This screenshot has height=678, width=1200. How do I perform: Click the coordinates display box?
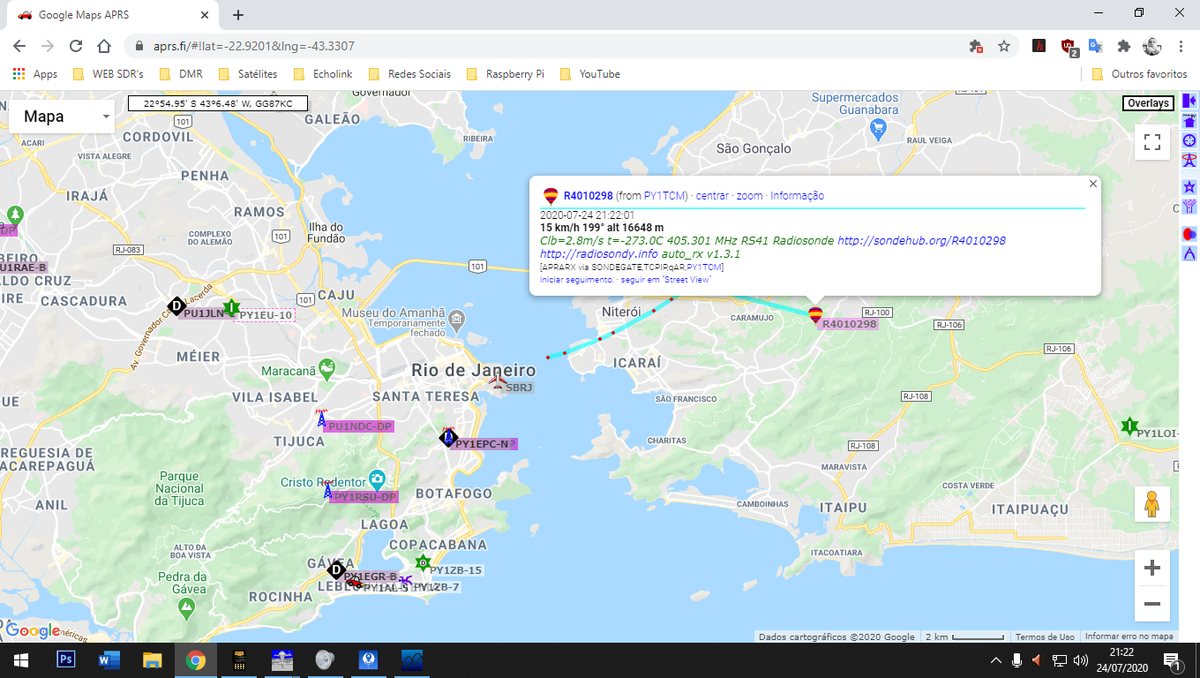[x=218, y=103]
